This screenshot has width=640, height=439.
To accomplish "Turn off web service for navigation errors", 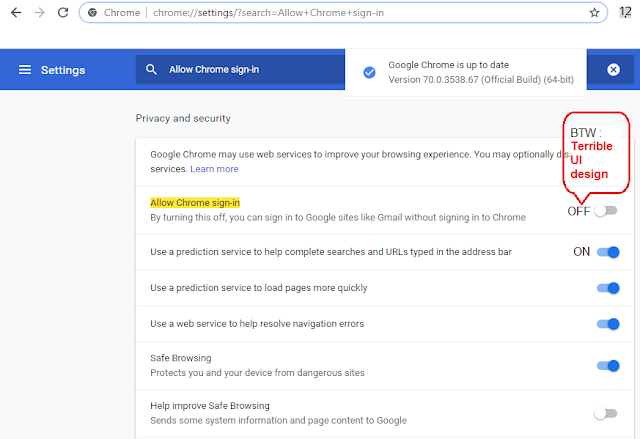I will pyautogui.click(x=608, y=324).
